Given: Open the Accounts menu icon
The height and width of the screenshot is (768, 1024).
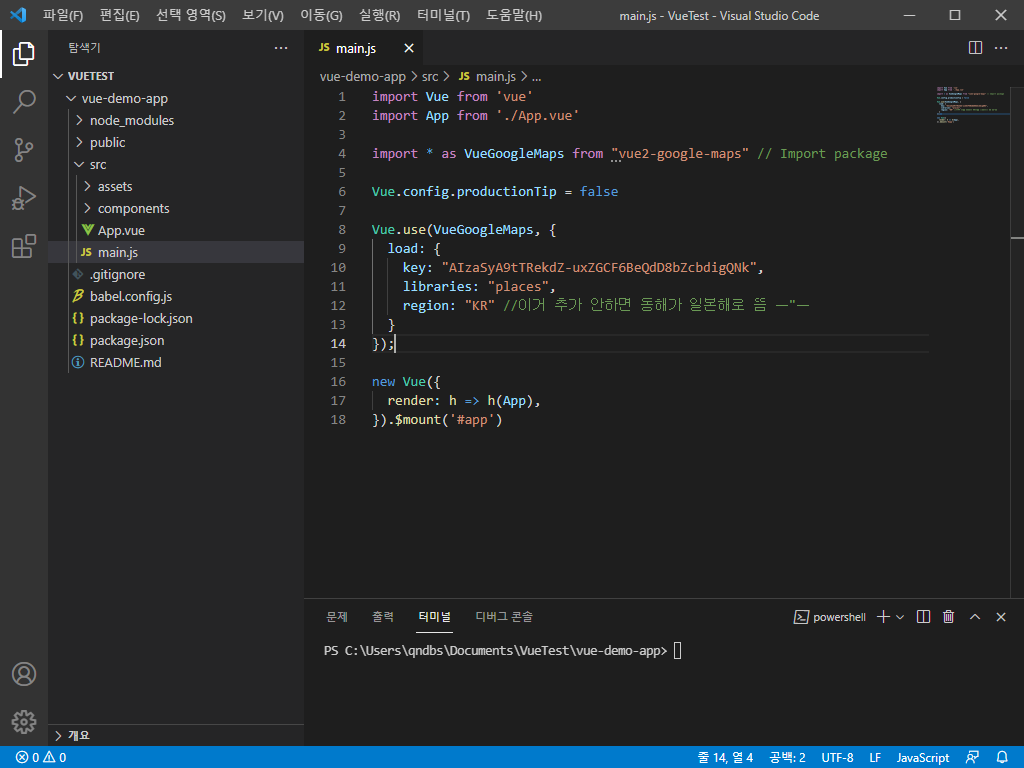Looking at the screenshot, I should pos(24,674).
